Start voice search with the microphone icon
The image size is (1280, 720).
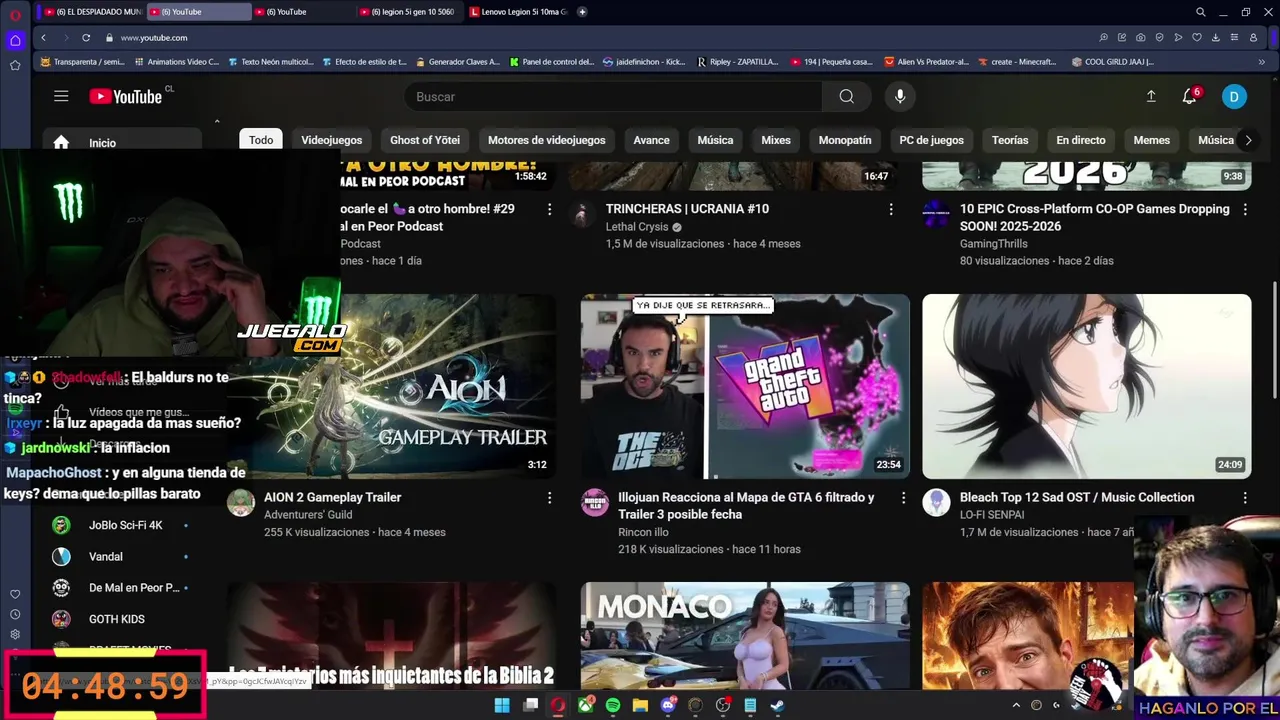pos(900,96)
